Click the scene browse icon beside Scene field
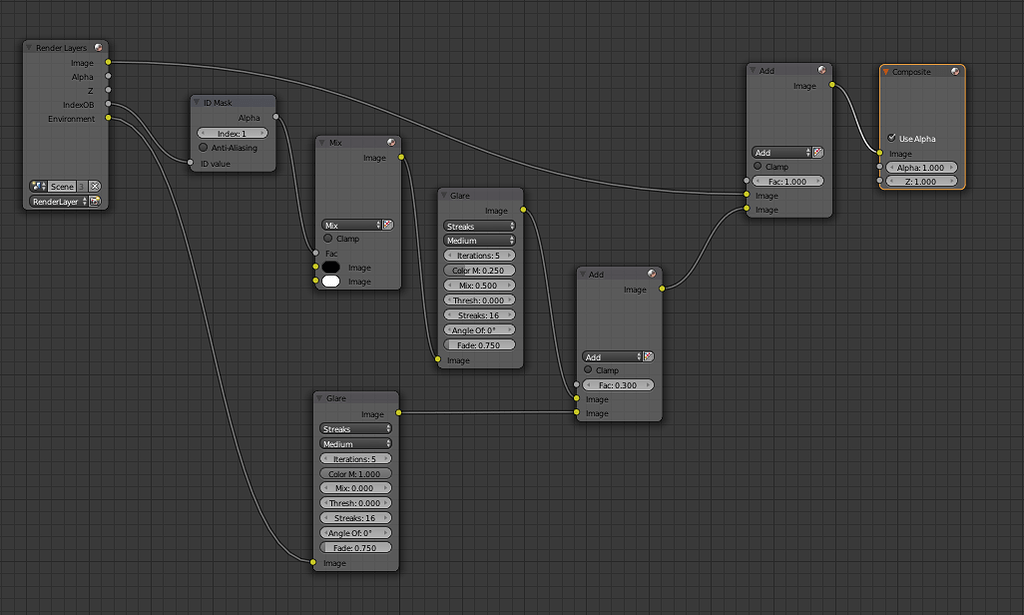 [x=38, y=187]
